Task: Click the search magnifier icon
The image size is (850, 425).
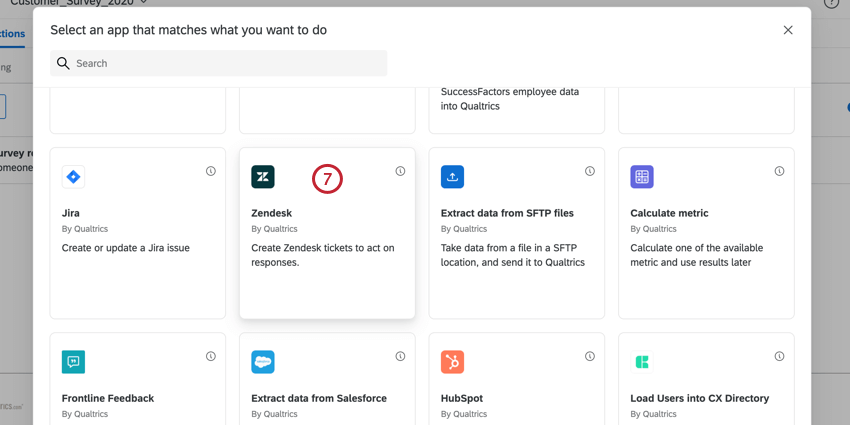Action: click(x=63, y=63)
